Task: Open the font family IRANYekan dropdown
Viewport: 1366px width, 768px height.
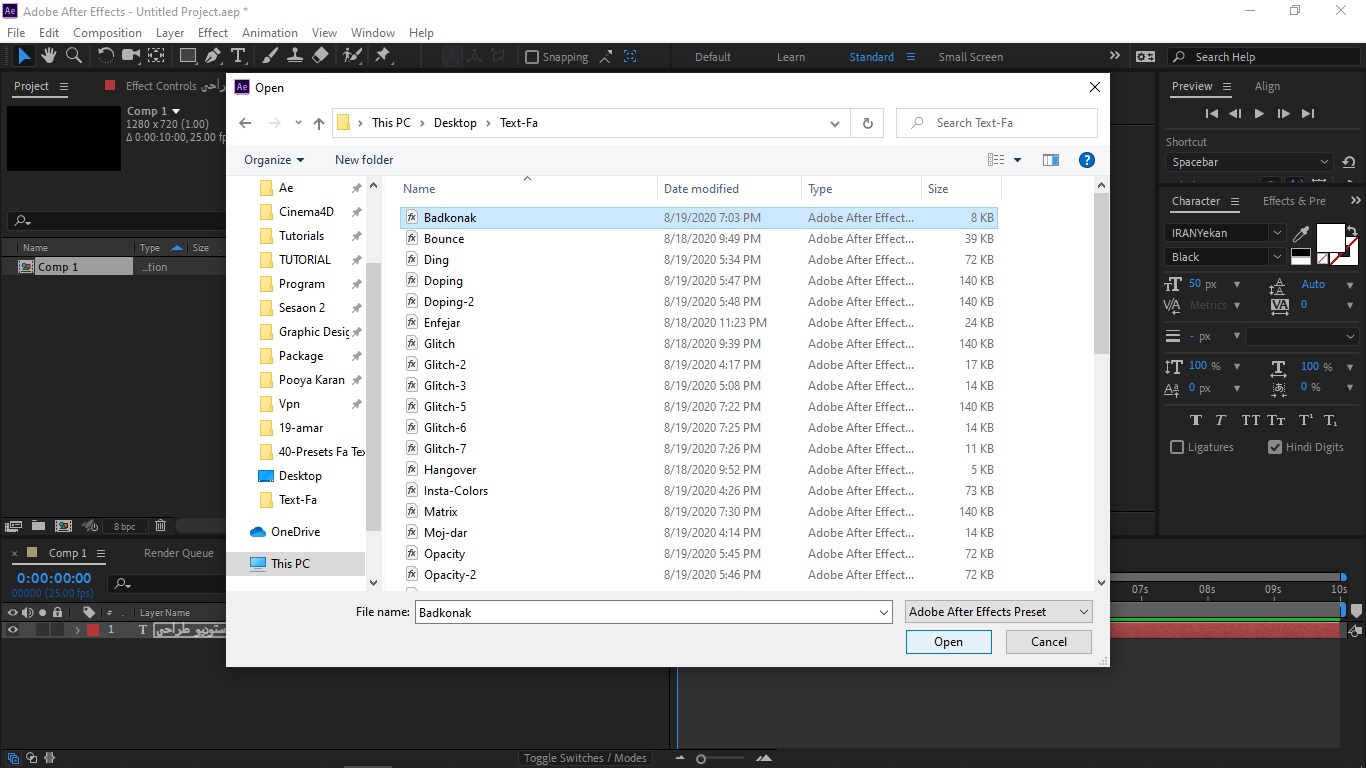Action: coord(1277,233)
